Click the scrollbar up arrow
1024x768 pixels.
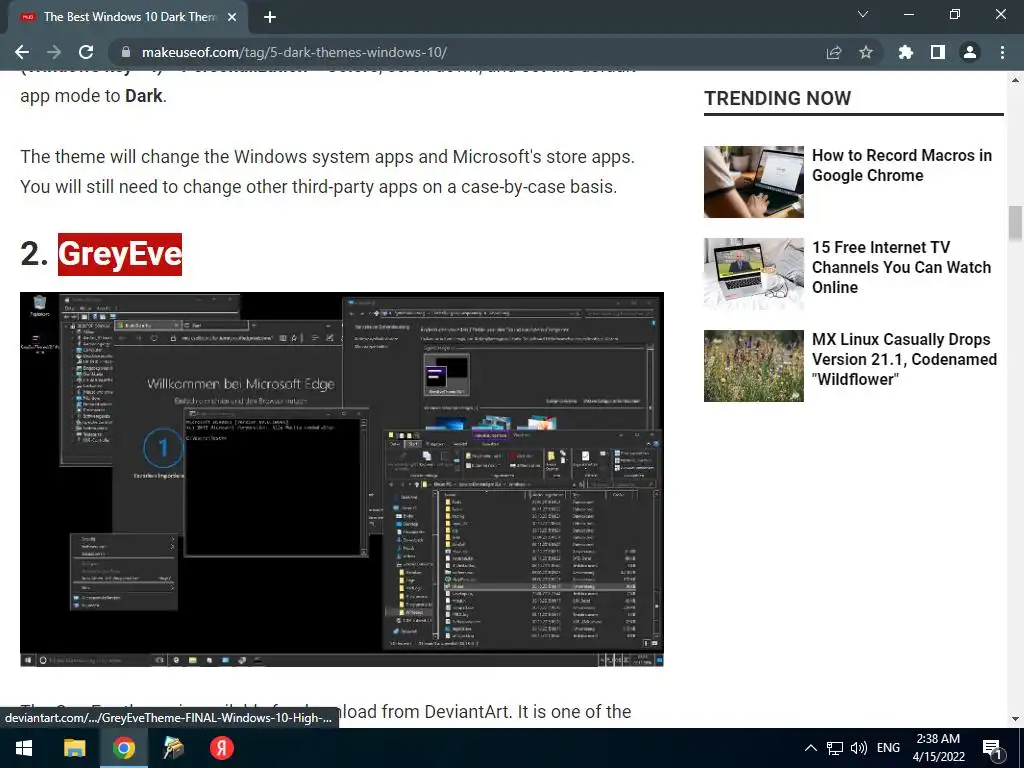click(x=1015, y=80)
